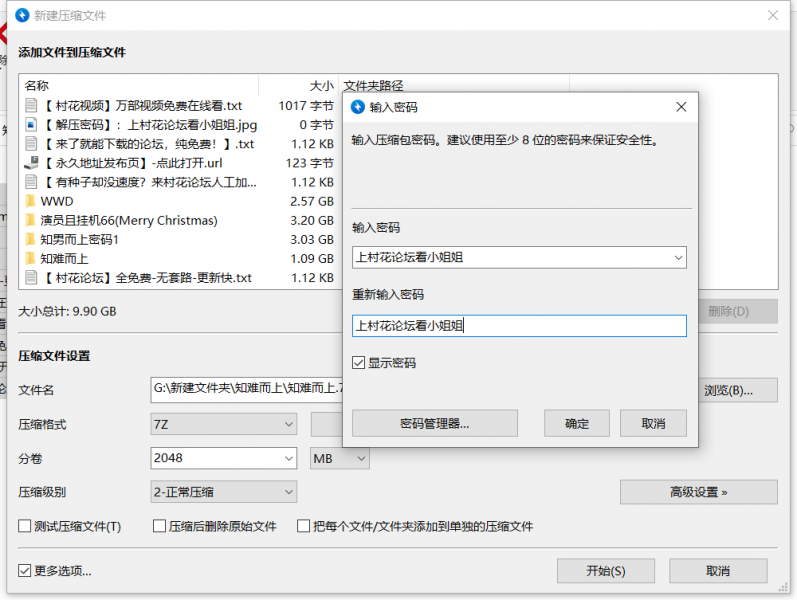
Task: Uncheck the 显示密码 checkbox
Action: [359, 363]
